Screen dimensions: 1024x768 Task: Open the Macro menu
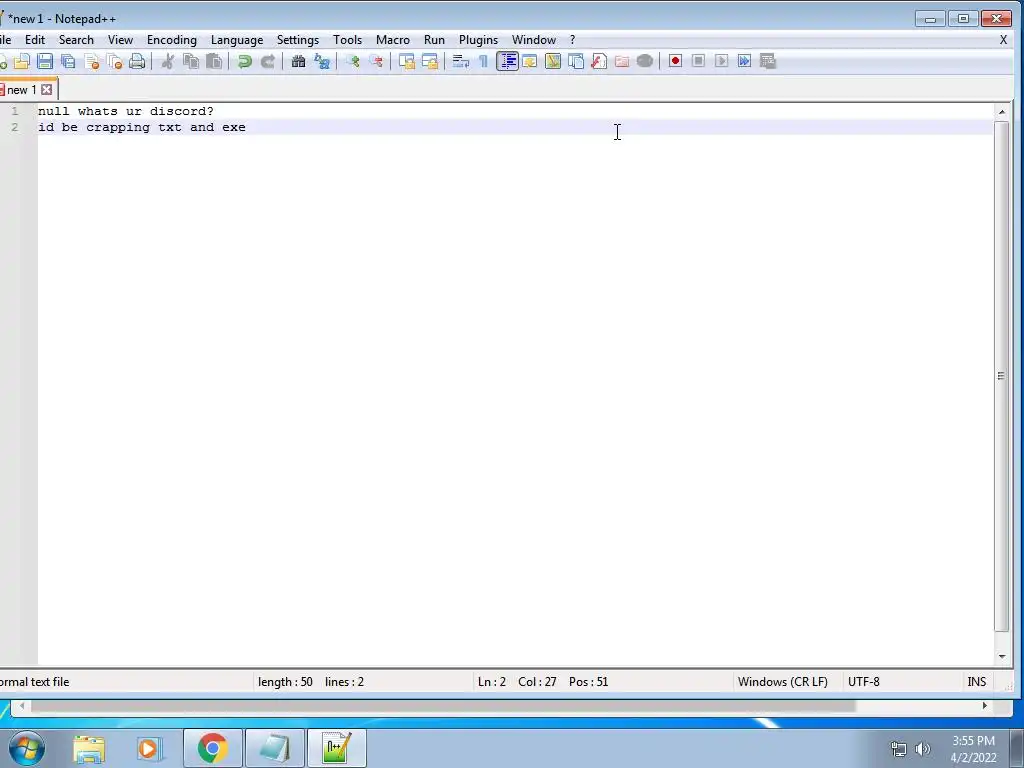point(392,40)
